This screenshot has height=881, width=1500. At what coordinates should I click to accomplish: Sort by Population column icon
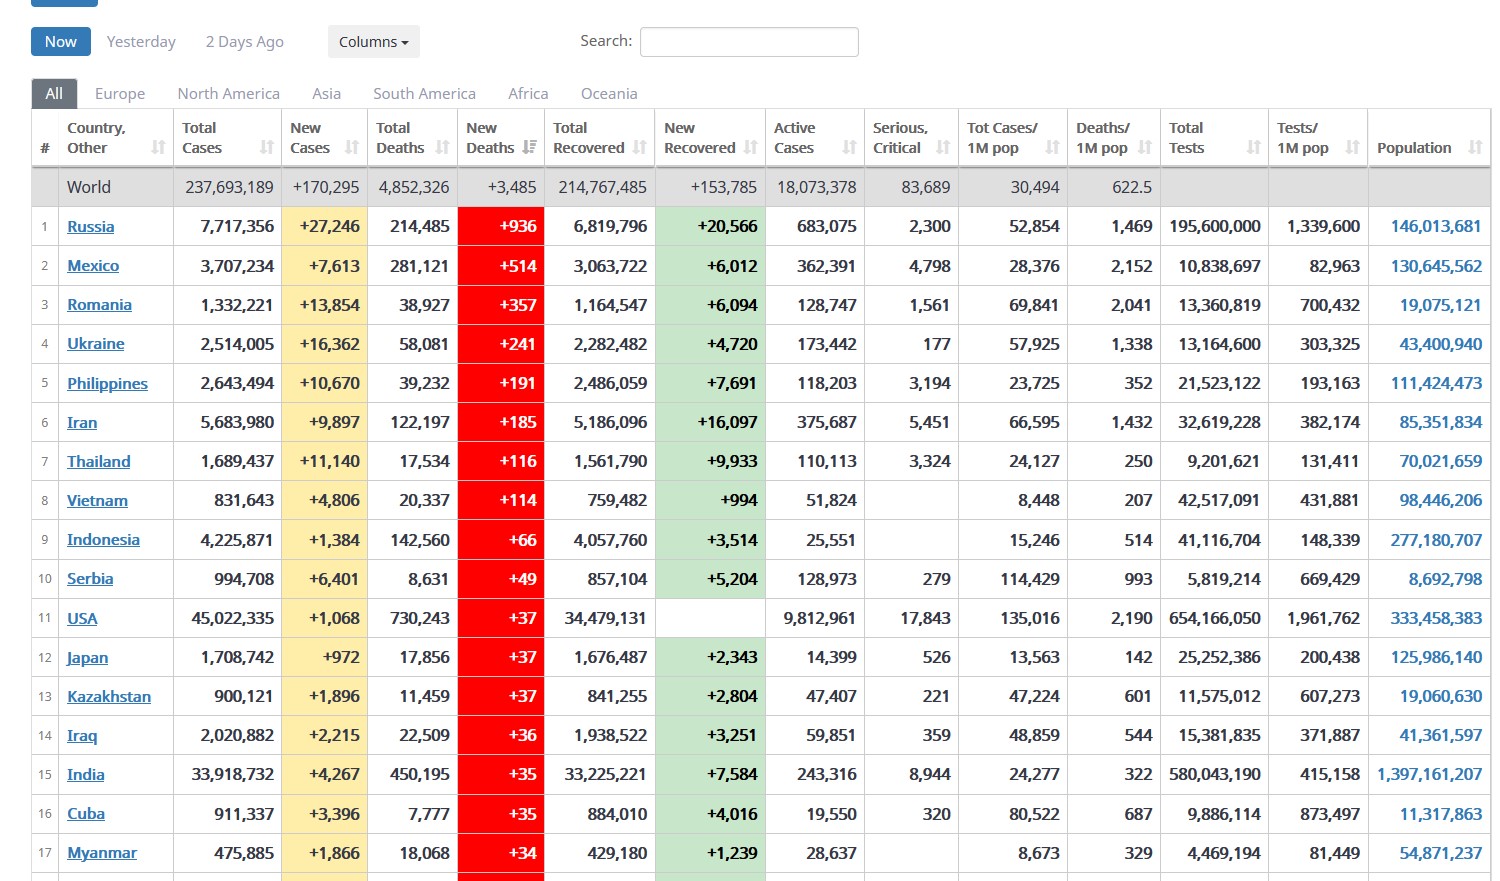[1474, 147]
